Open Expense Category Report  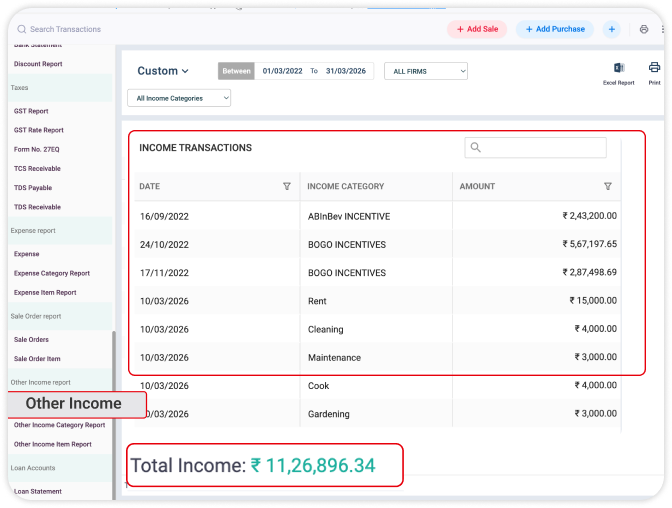click(52, 273)
